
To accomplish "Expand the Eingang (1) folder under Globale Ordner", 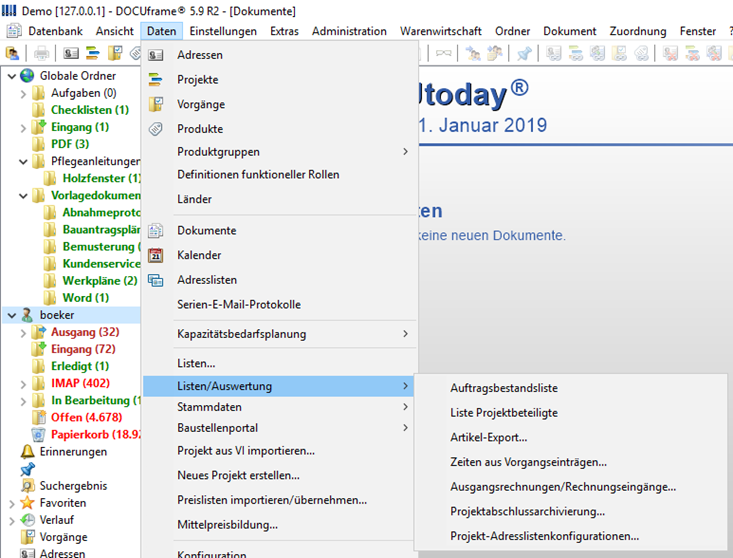I will 23,128.
